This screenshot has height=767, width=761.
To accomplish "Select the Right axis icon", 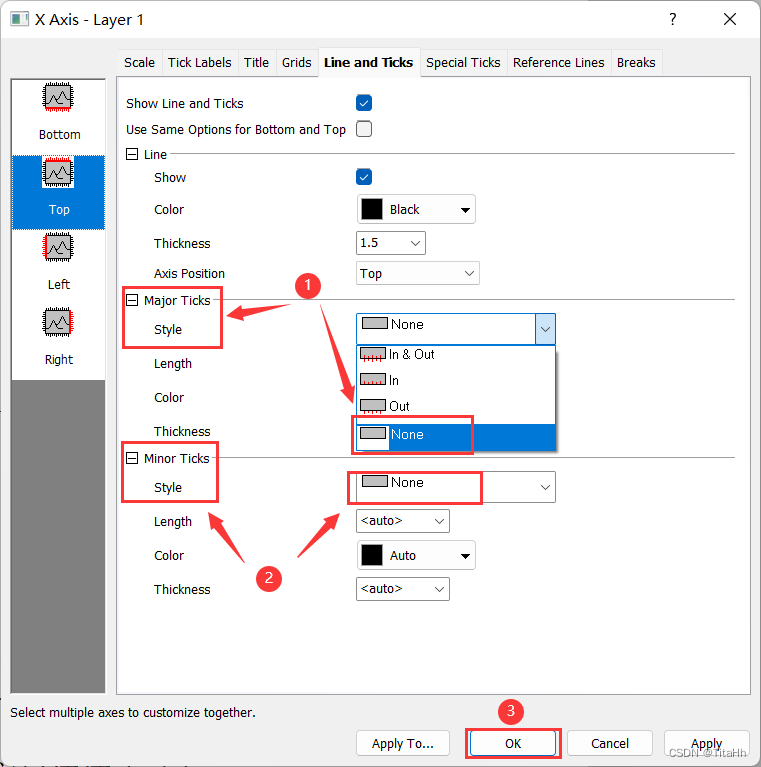I will coord(58,322).
